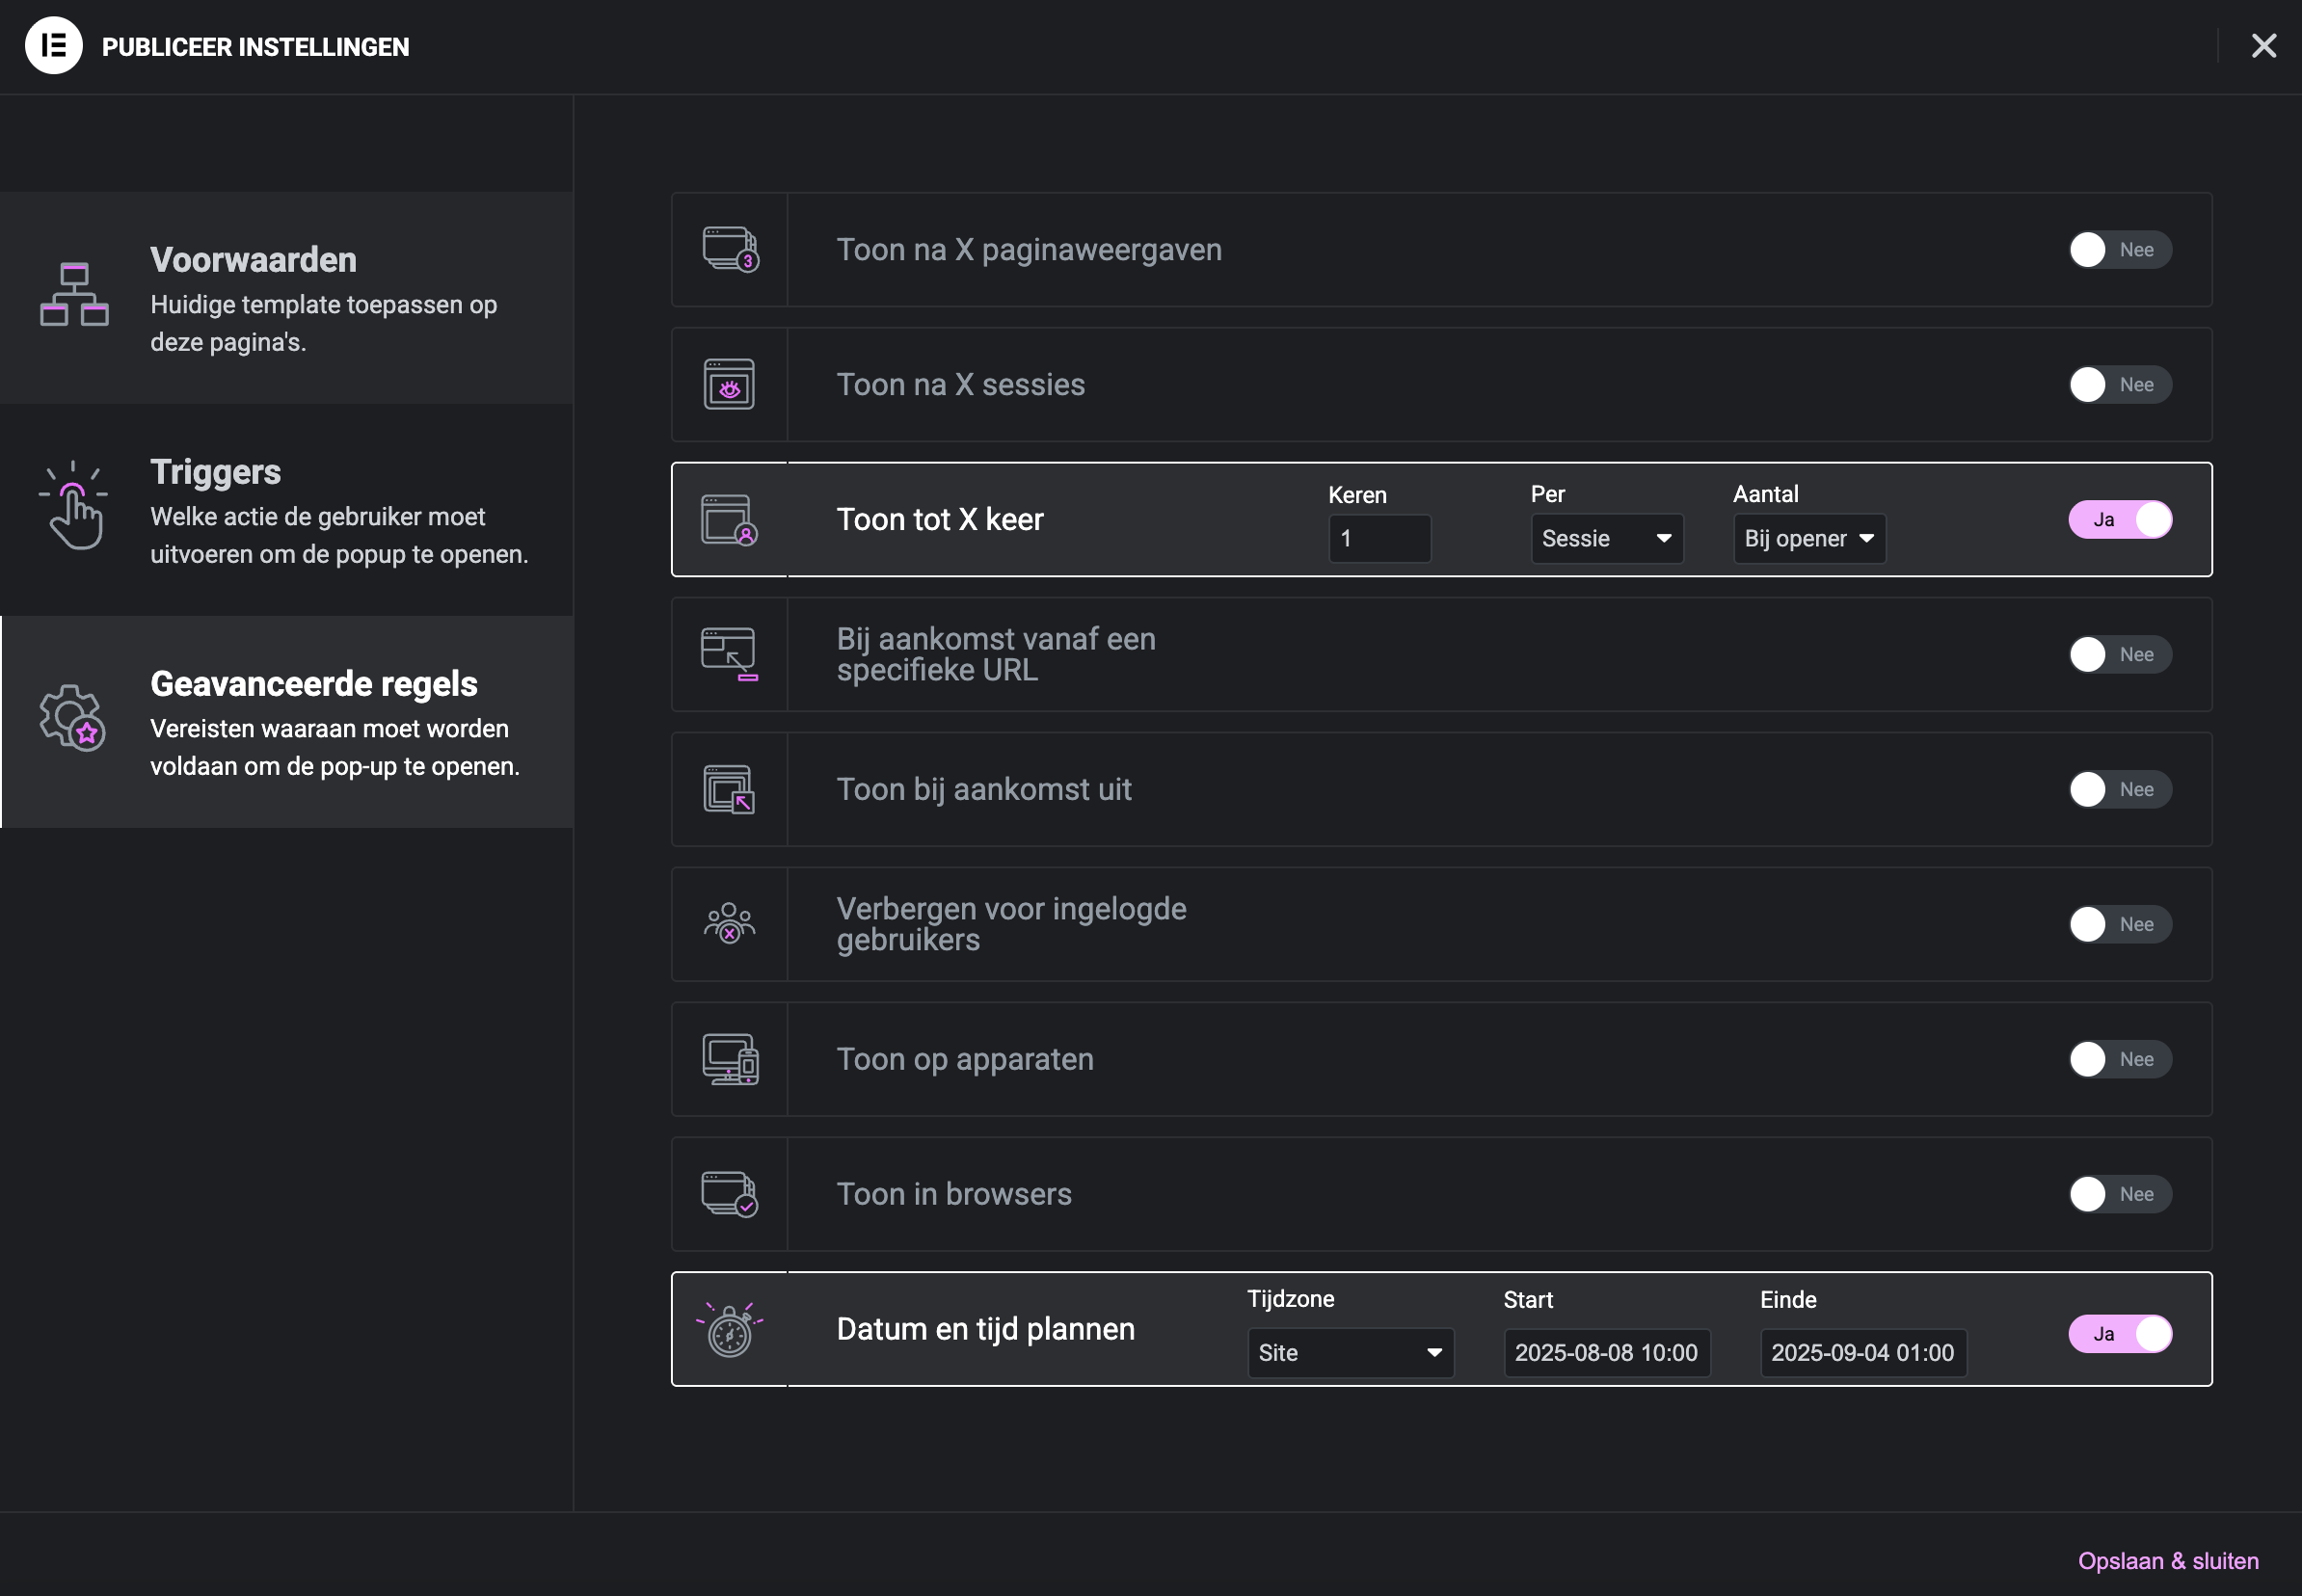Screen dimensions: 2302x1596
Task: Enable Toon na X paginaweergaven toggle
Action: click(2119, 250)
